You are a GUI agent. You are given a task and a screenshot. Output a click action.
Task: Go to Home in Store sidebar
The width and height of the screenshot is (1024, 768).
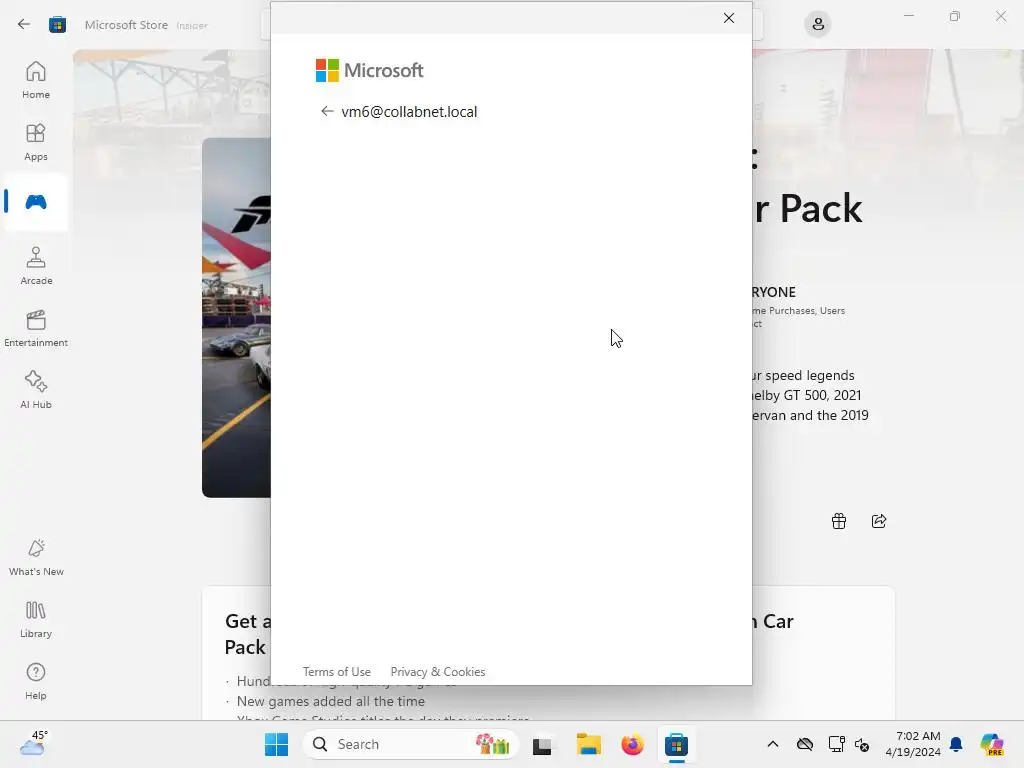(36, 80)
